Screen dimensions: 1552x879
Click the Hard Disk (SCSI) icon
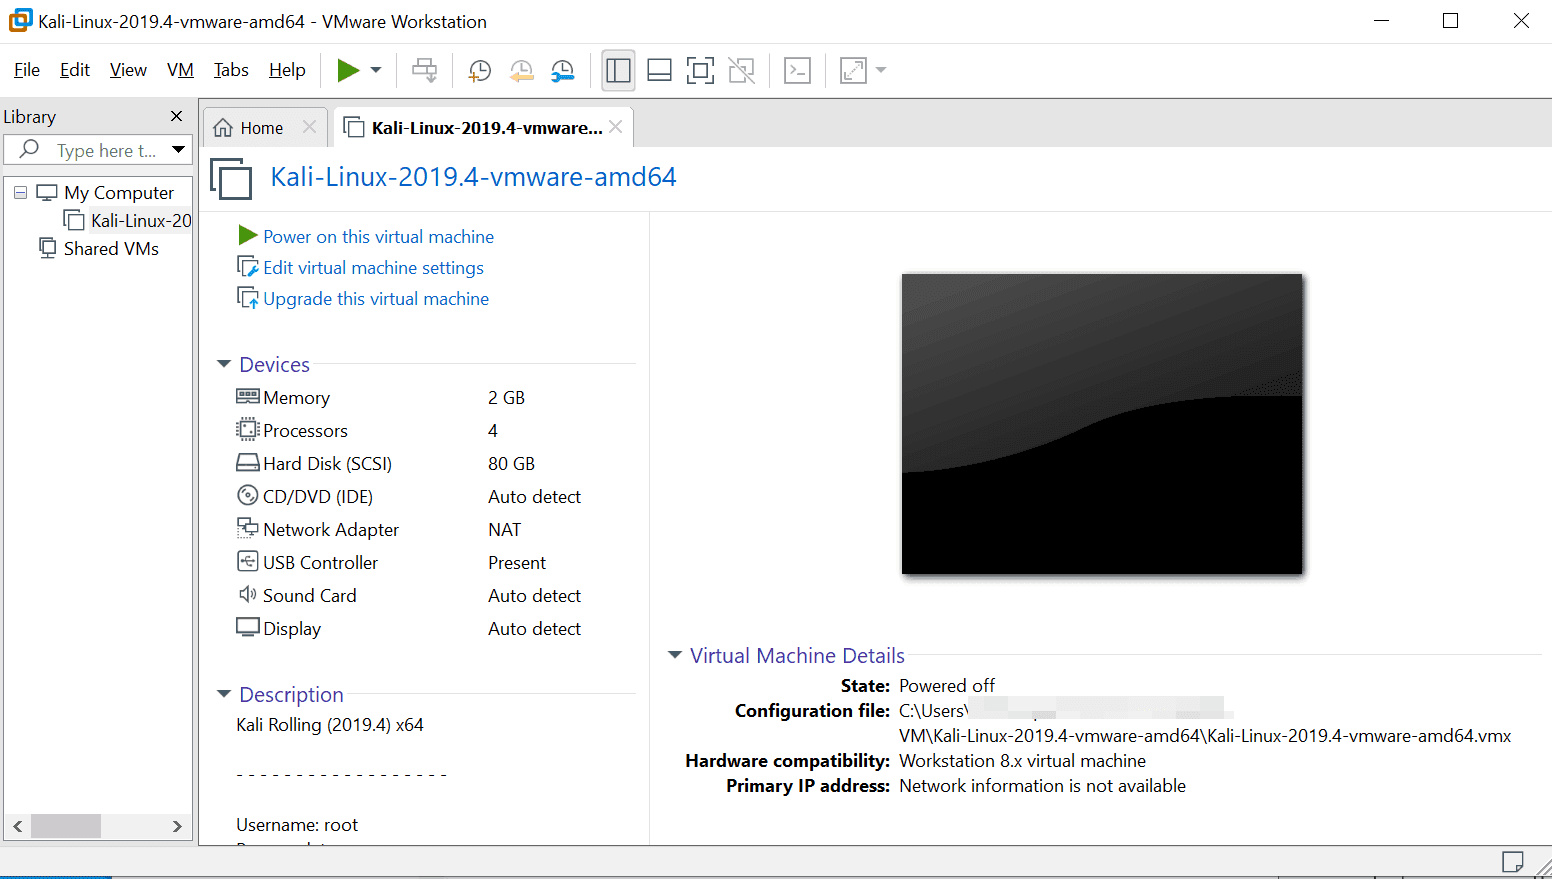click(247, 463)
